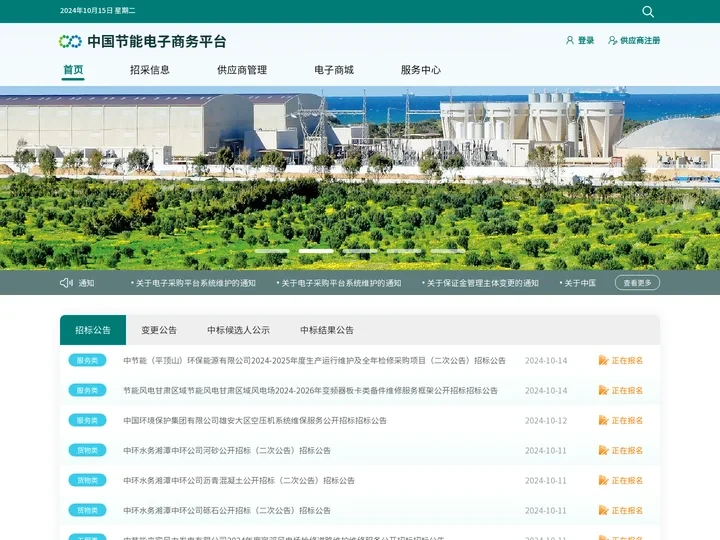The height and width of the screenshot is (540, 720).
Task: Click the 中国节能 logo icon
Action: click(70, 41)
